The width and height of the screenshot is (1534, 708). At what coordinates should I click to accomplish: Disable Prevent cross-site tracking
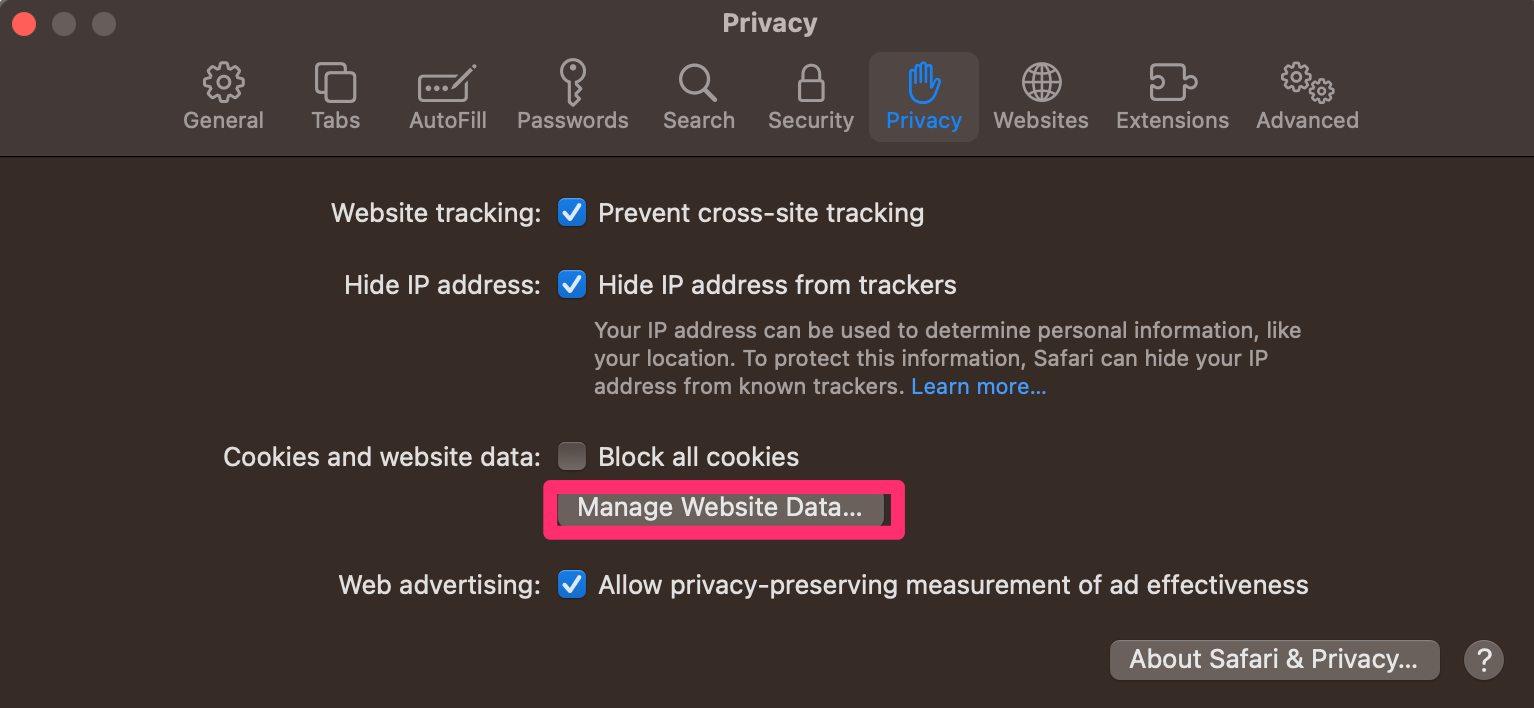tap(571, 212)
